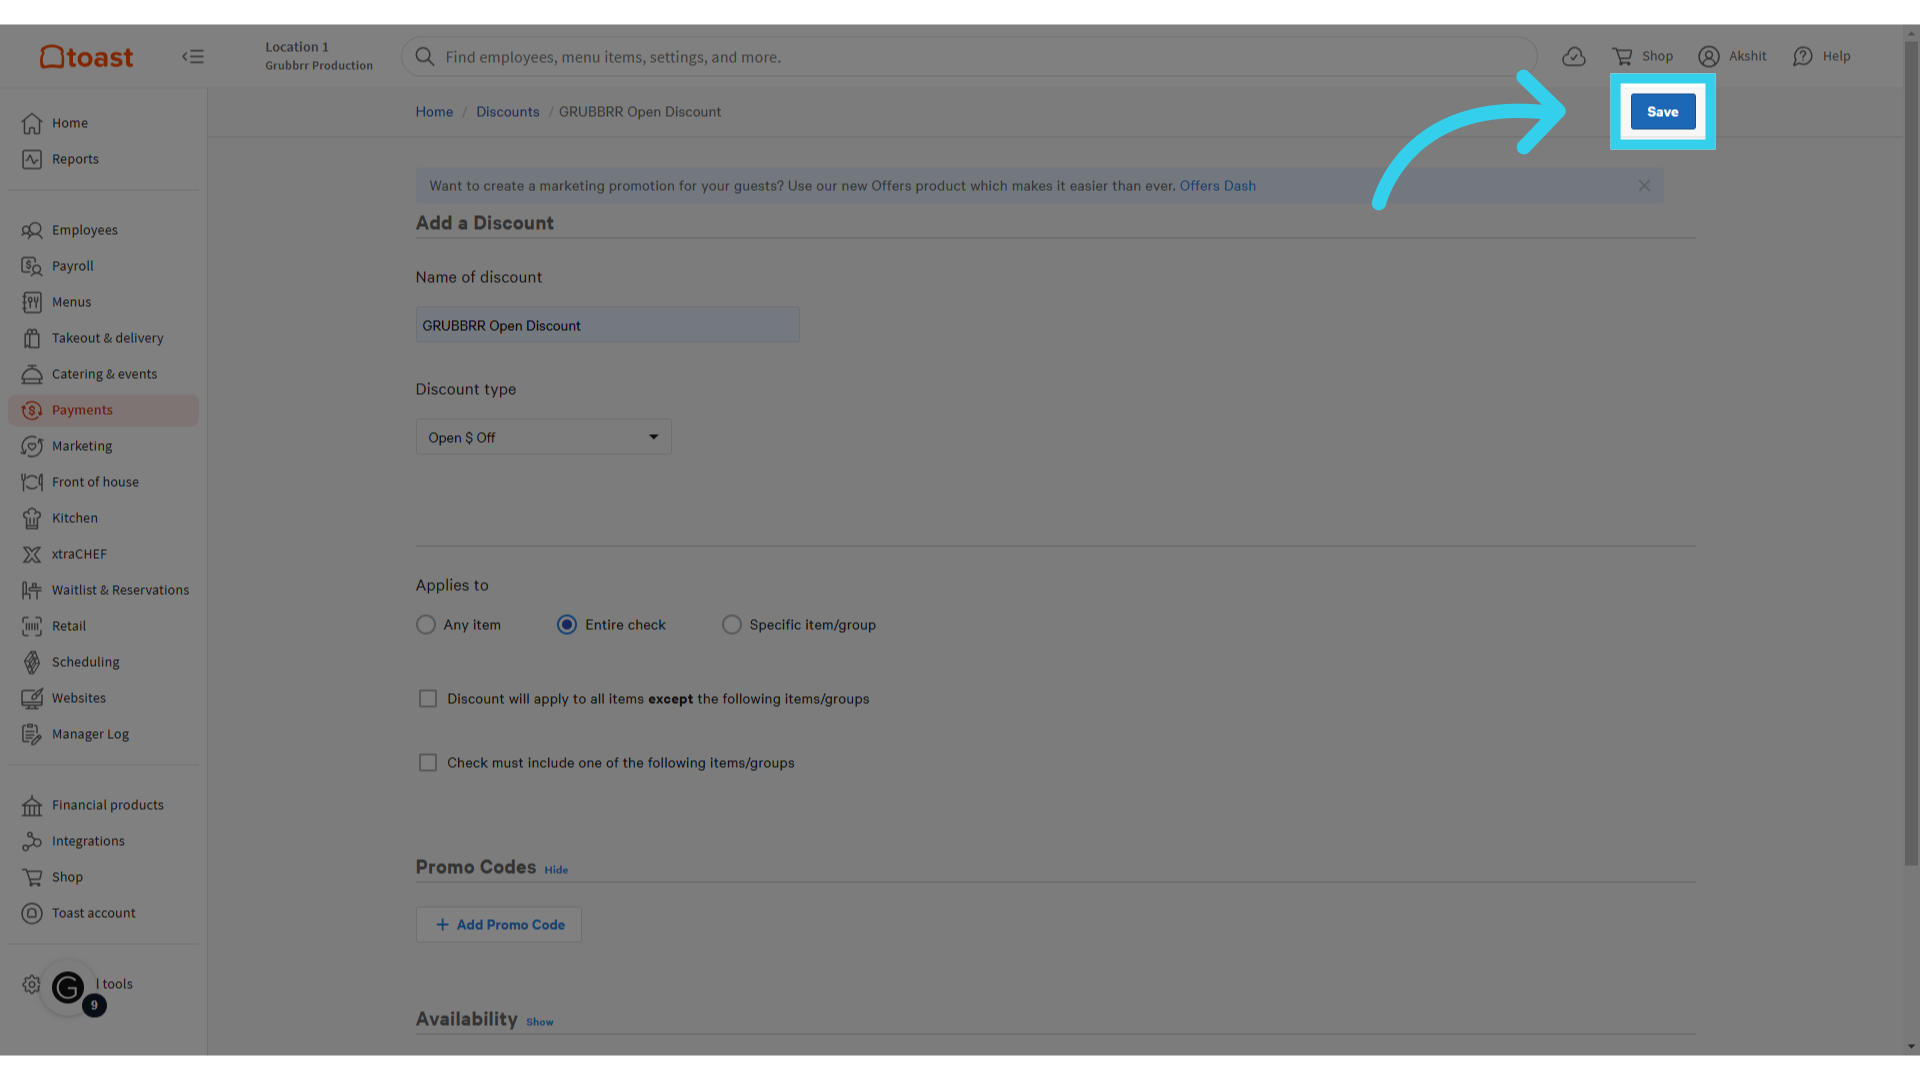Check 'Check must include one of' checkbox

(428, 763)
